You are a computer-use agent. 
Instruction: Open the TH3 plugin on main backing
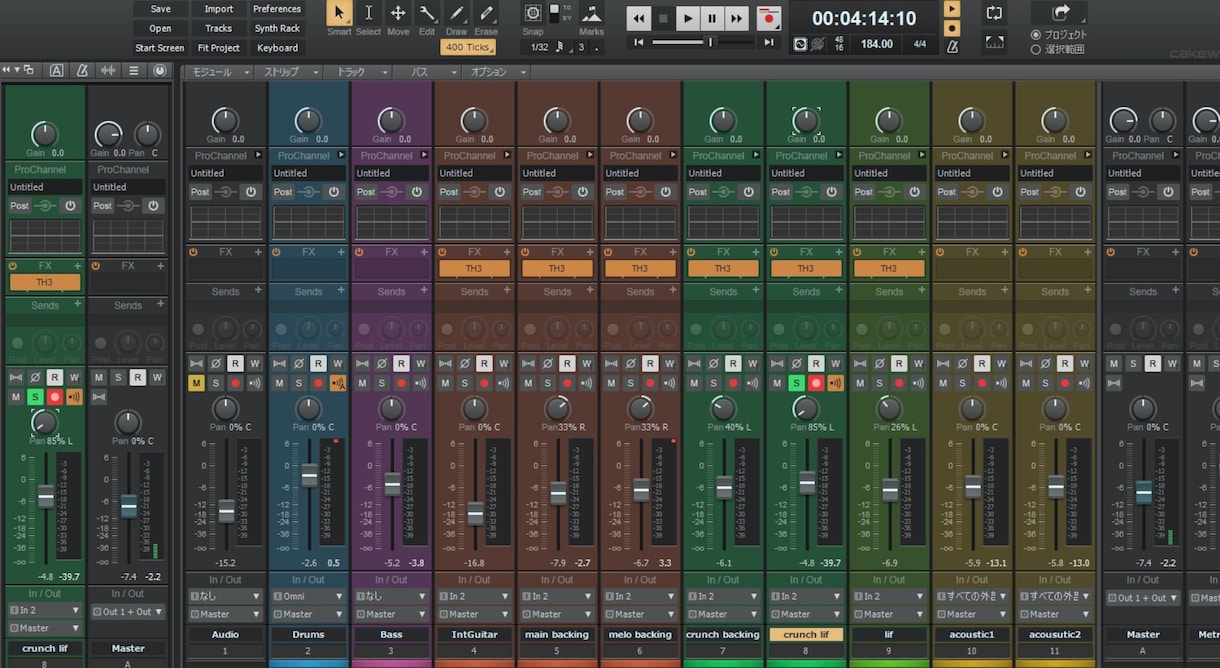tap(557, 269)
